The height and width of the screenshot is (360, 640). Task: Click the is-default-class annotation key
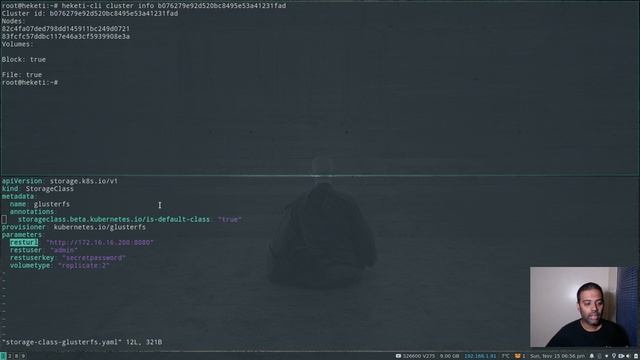(114, 220)
